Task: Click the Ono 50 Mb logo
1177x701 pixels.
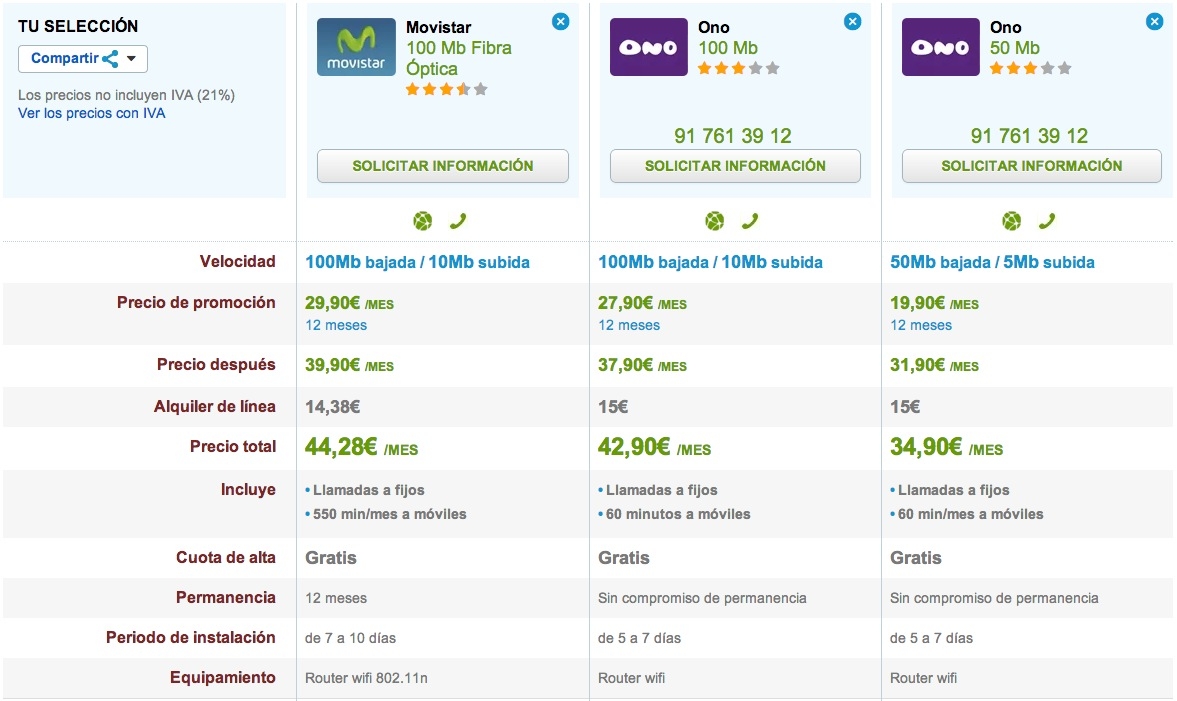Action: click(941, 47)
